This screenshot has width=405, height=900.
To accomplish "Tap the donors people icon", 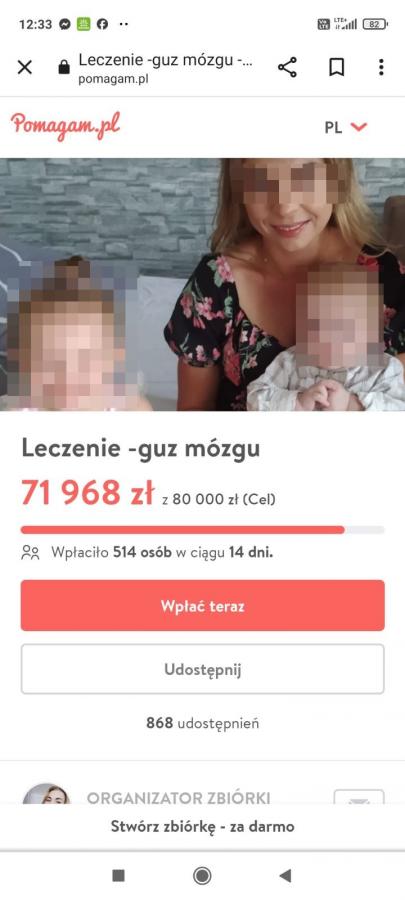I will (x=30, y=553).
